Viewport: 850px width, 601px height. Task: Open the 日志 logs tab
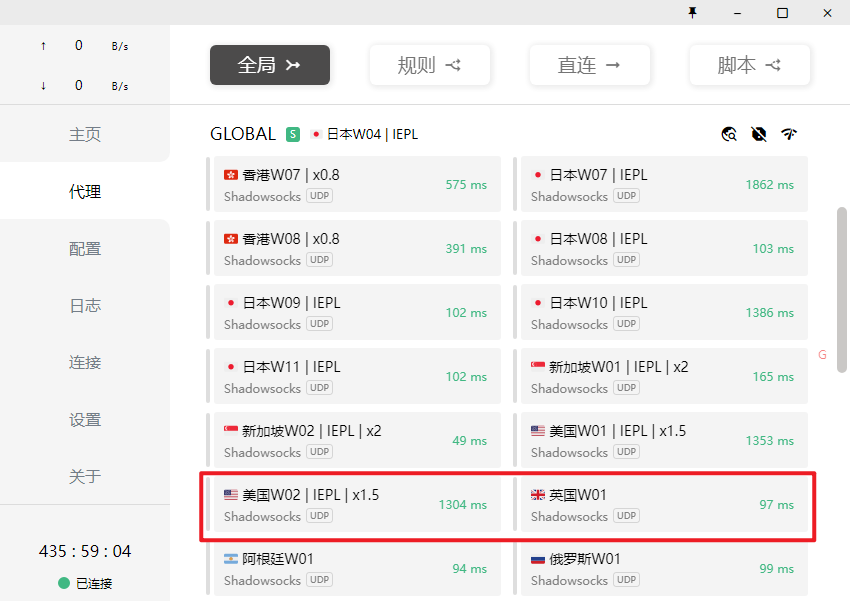[85, 305]
